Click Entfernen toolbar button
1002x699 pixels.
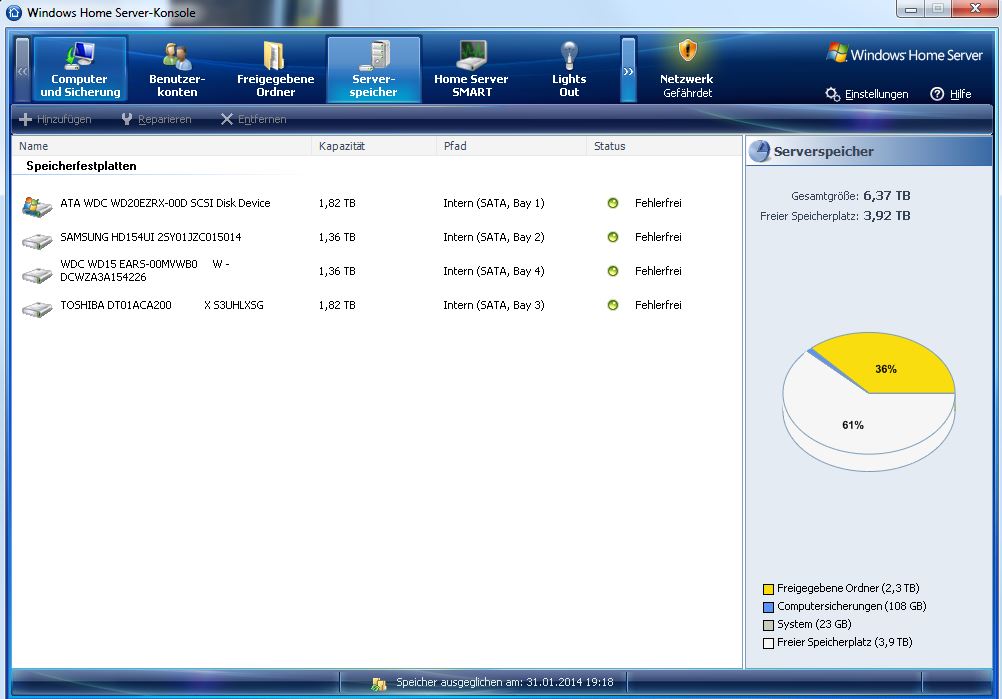[253, 119]
